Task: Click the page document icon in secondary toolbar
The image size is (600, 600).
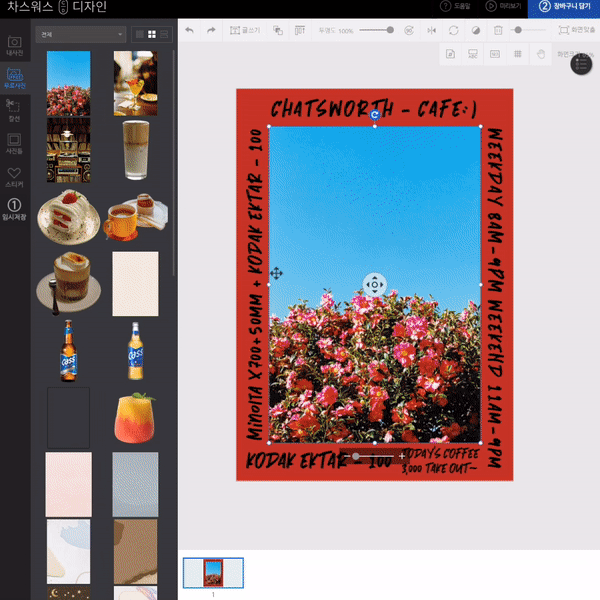Action: point(450,54)
